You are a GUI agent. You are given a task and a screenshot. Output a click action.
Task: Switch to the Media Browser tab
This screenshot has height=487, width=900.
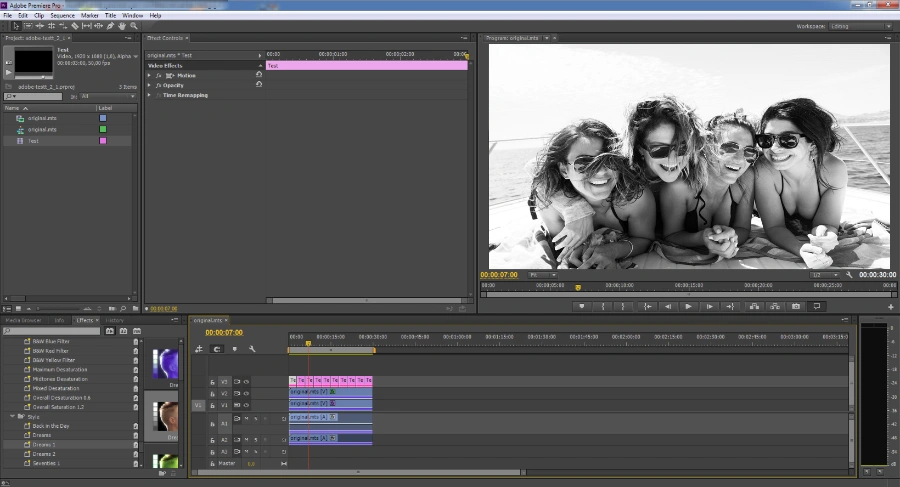pos(23,320)
